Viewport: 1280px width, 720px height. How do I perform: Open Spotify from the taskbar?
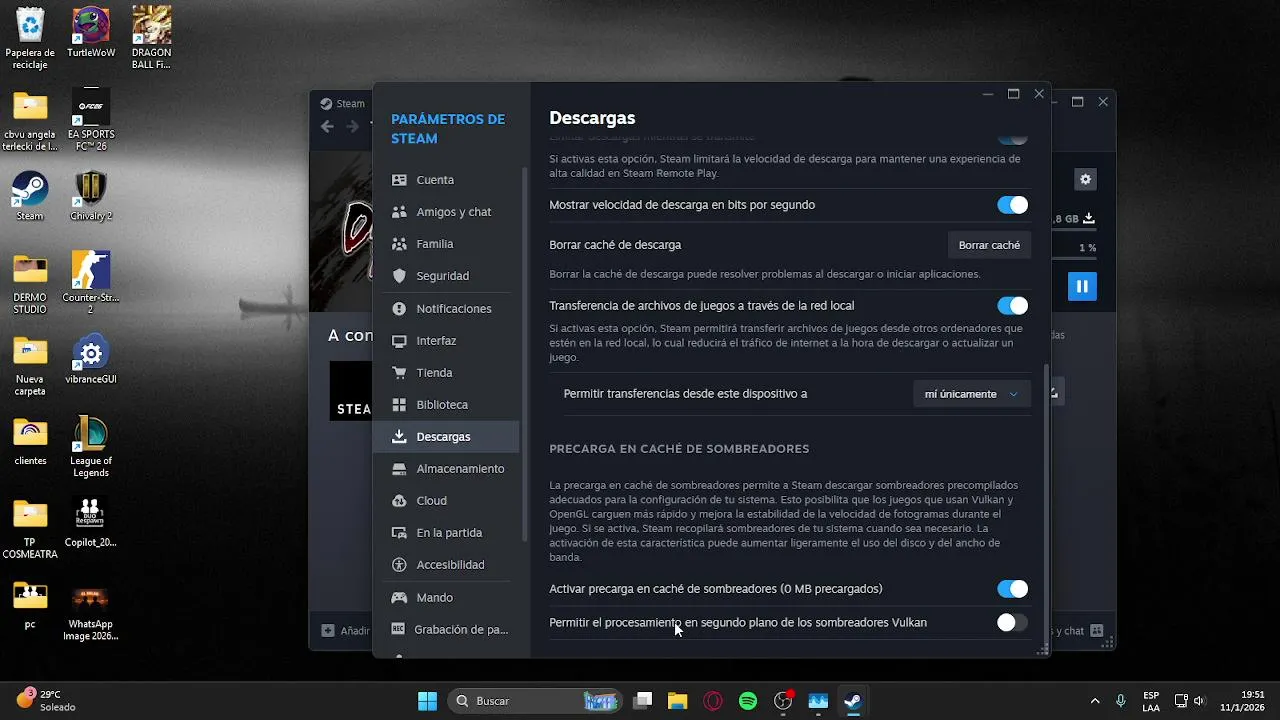pos(748,701)
